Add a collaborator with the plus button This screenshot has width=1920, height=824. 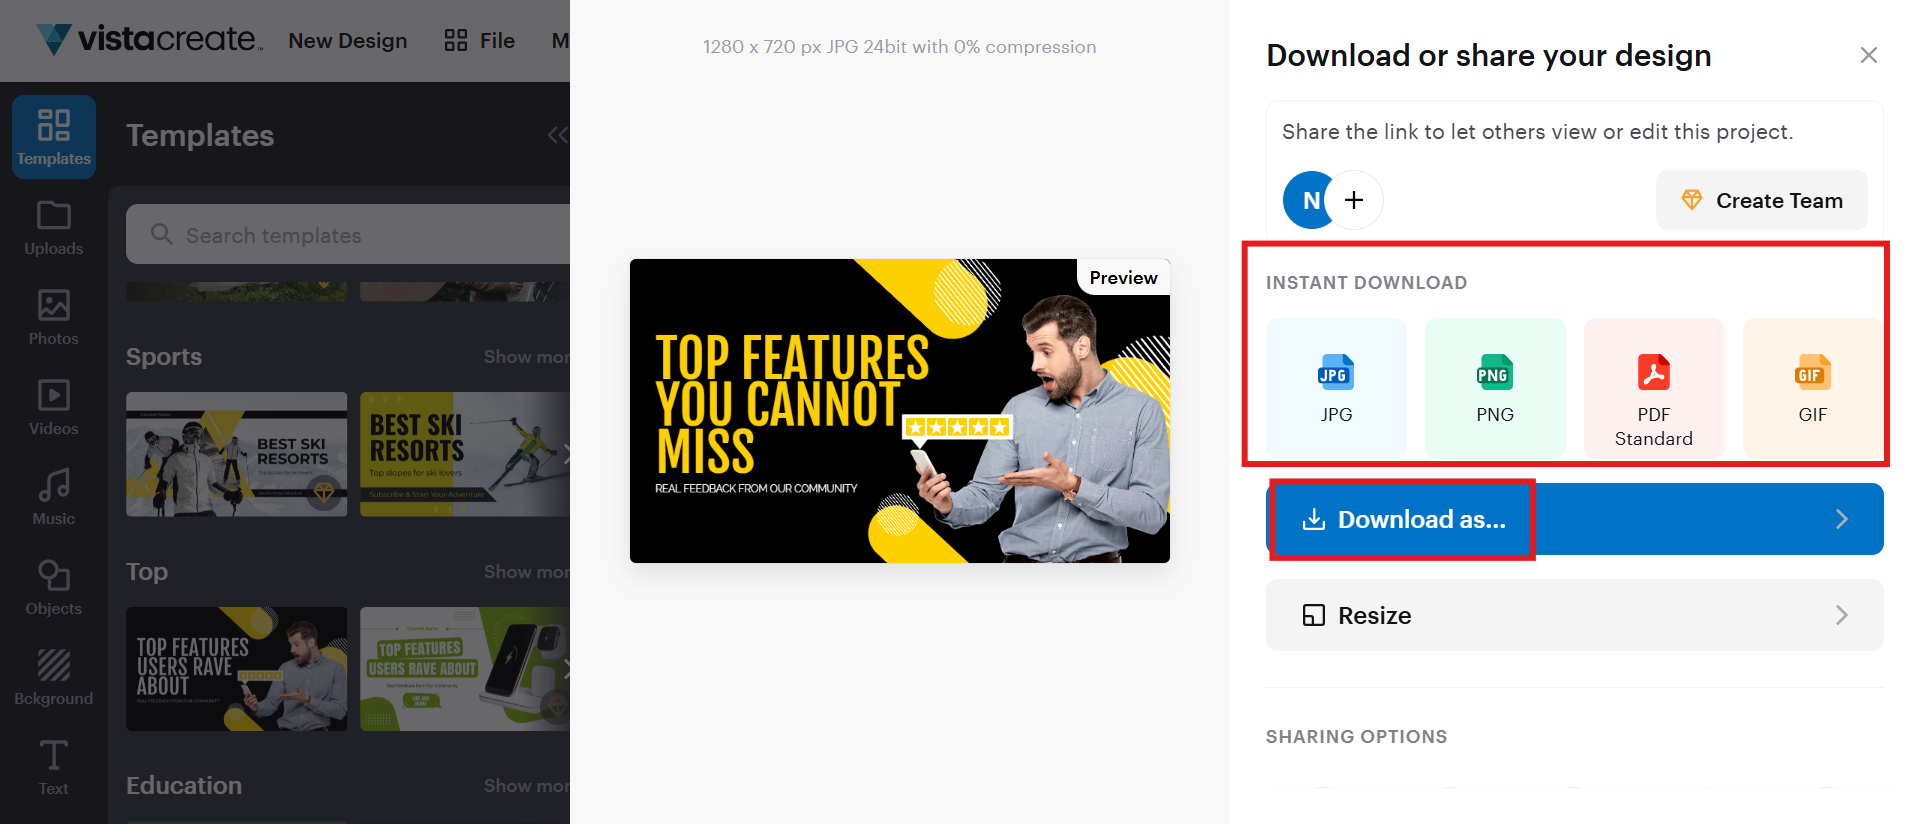tap(1354, 200)
